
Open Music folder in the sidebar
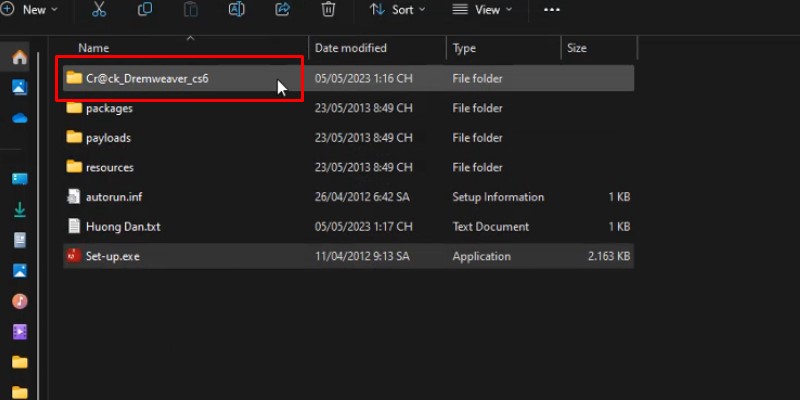pyautogui.click(x=19, y=301)
